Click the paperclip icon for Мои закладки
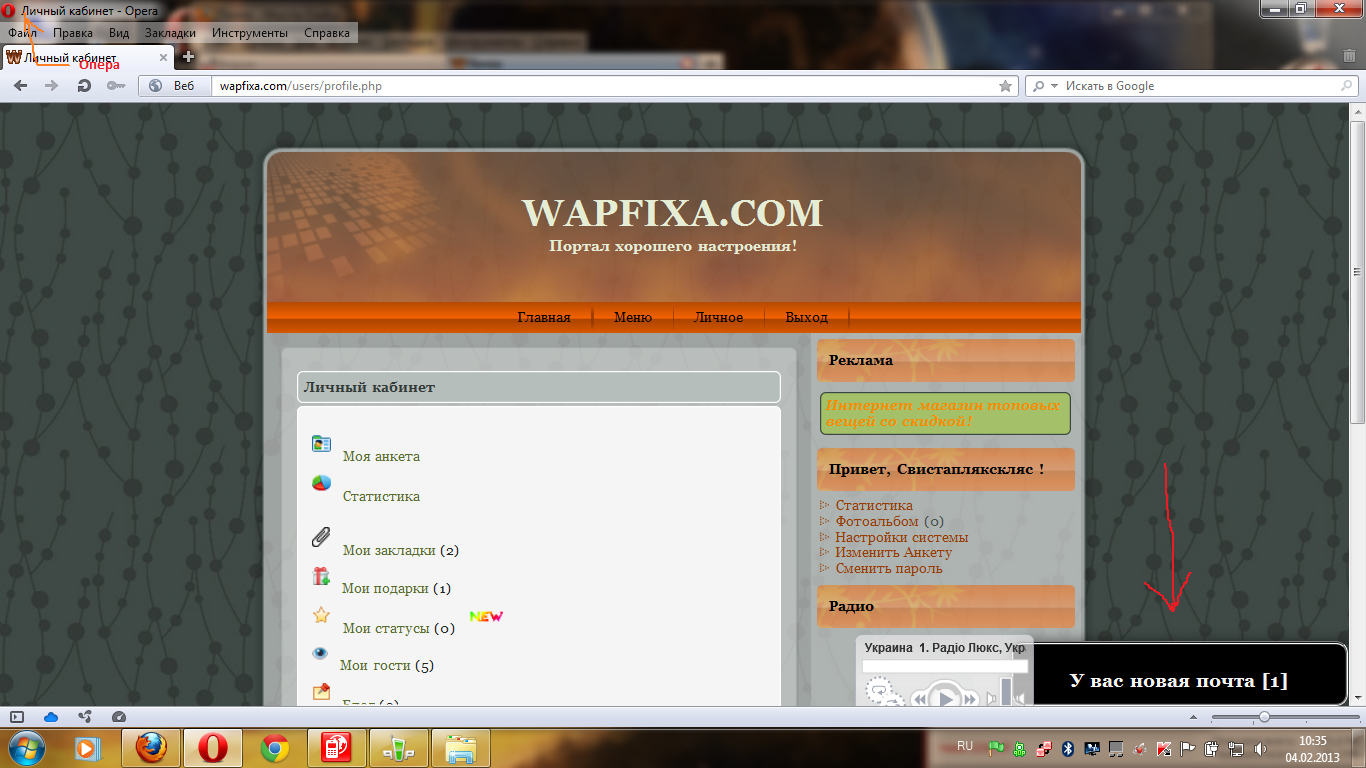Image resolution: width=1366 pixels, height=768 pixels. point(321,537)
